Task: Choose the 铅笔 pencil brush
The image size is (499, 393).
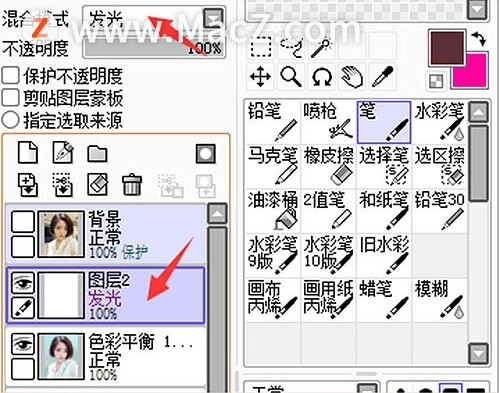Action: 273,122
